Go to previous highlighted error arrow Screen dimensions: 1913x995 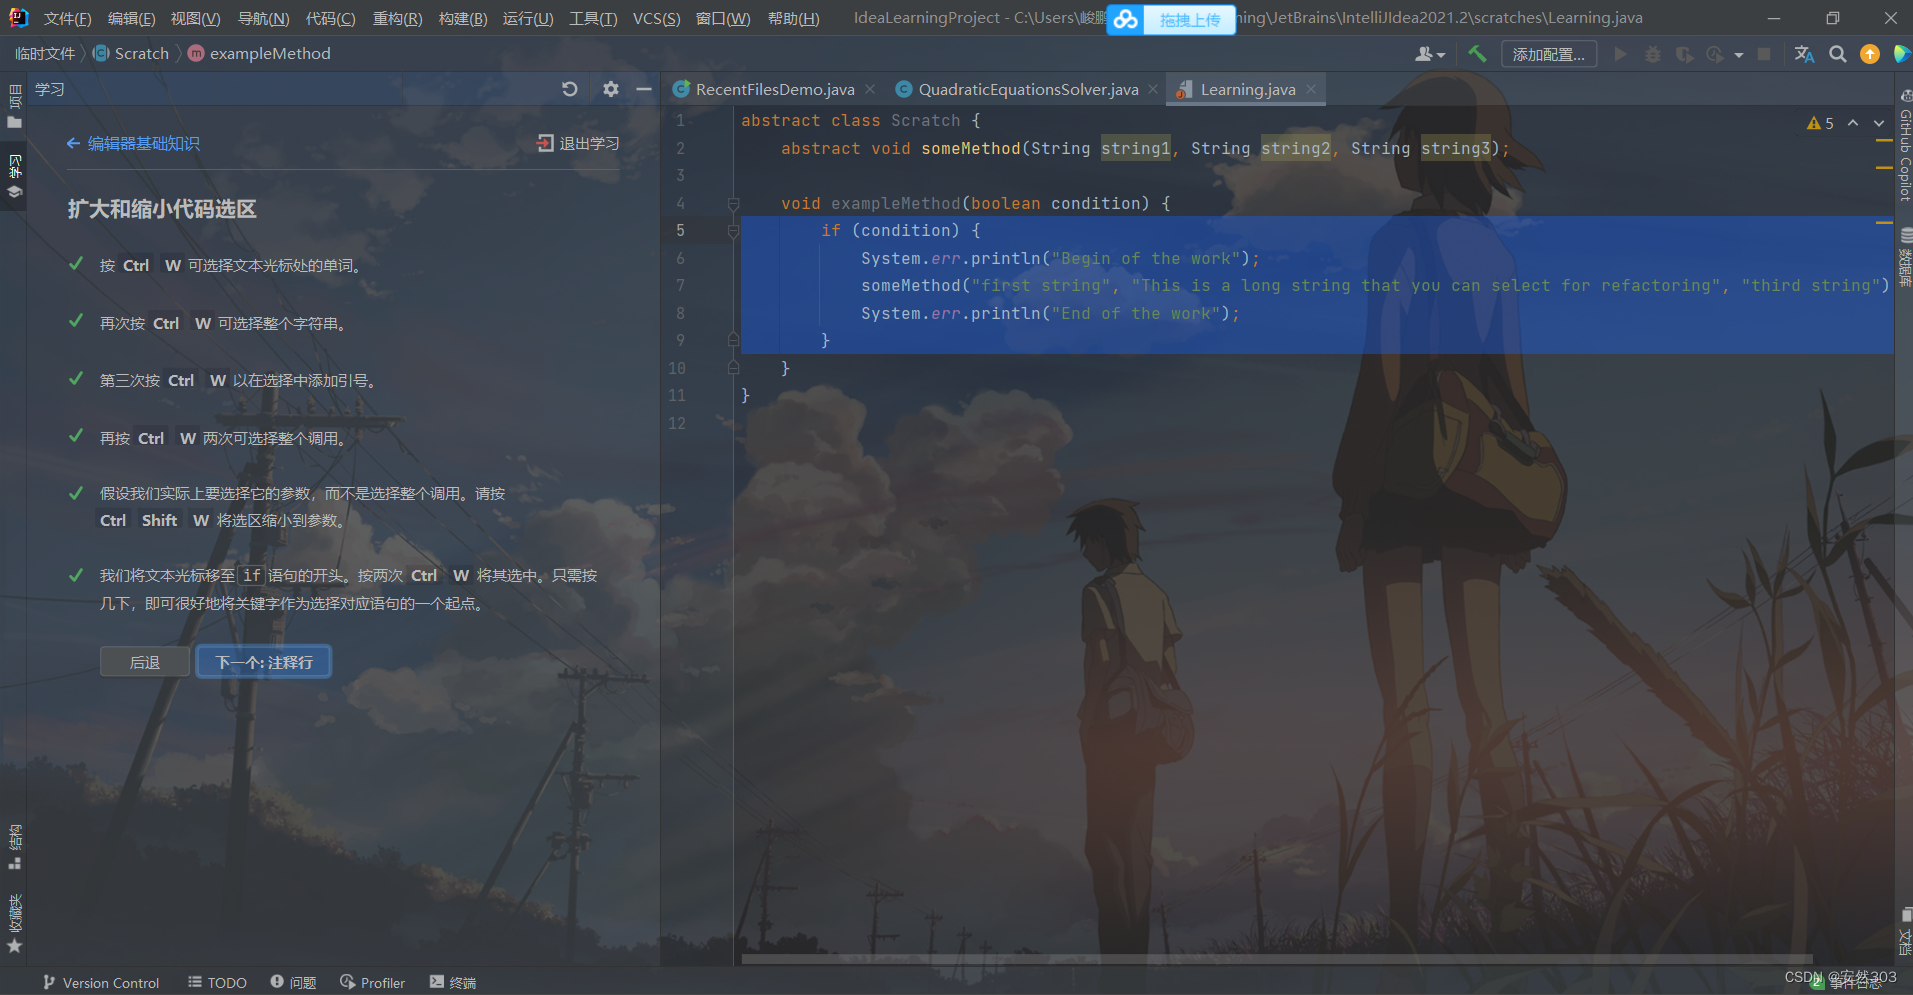[x=1853, y=123]
